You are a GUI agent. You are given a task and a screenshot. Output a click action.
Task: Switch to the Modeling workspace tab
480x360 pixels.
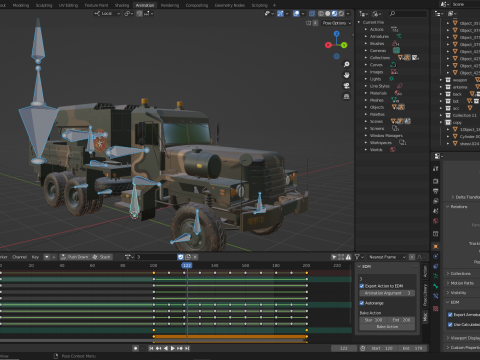(x=21, y=5)
